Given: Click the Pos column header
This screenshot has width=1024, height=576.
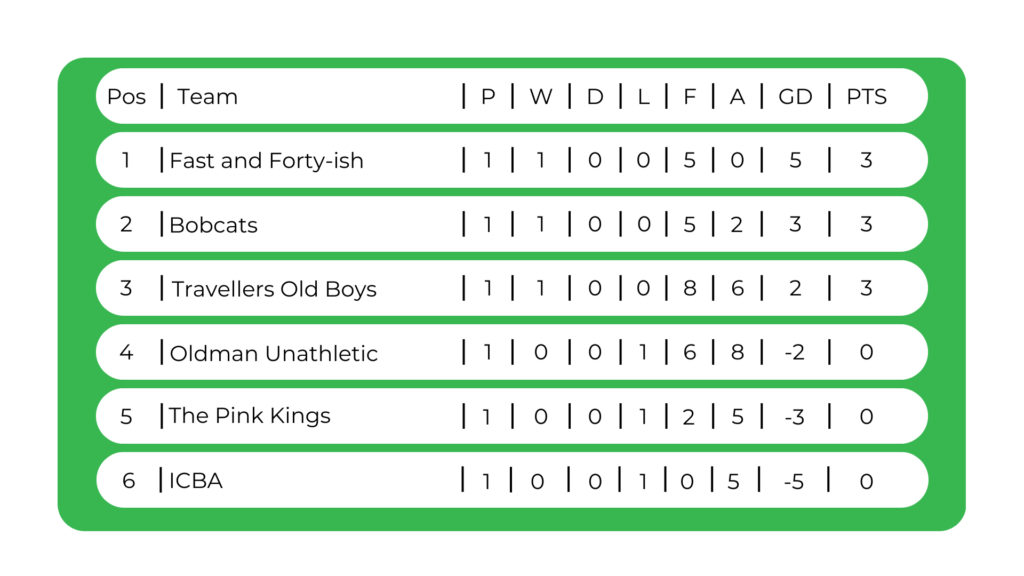Looking at the screenshot, I should point(126,97).
